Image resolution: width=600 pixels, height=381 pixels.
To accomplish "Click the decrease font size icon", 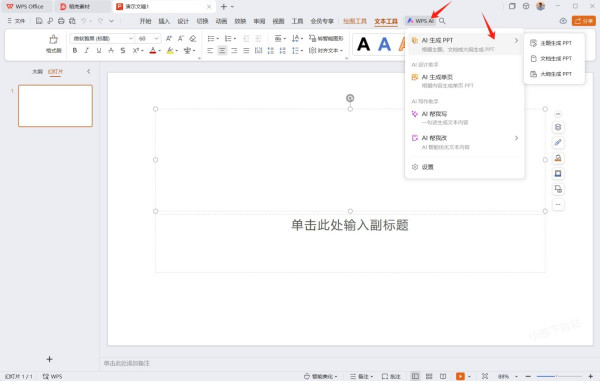I will coord(181,38).
